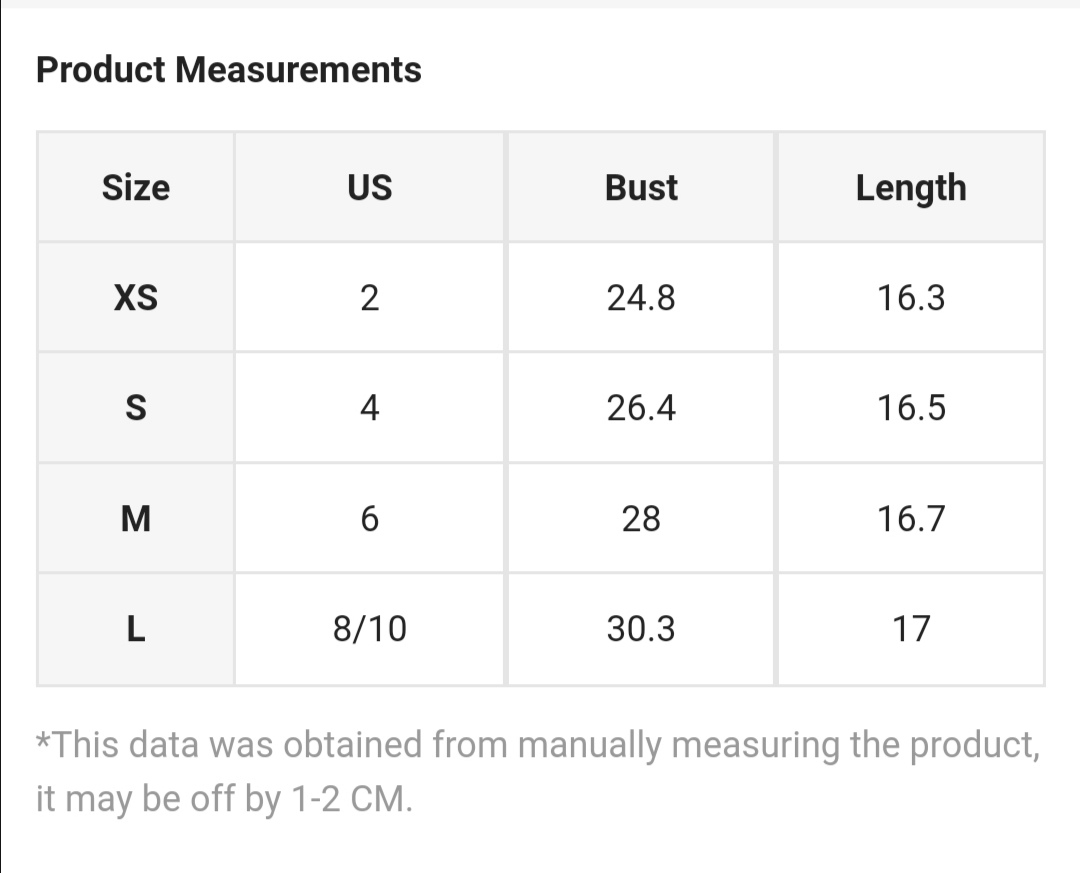This screenshot has height=873, width=1080.
Task: Click the bust value 26.4
Action: (641, 407)
